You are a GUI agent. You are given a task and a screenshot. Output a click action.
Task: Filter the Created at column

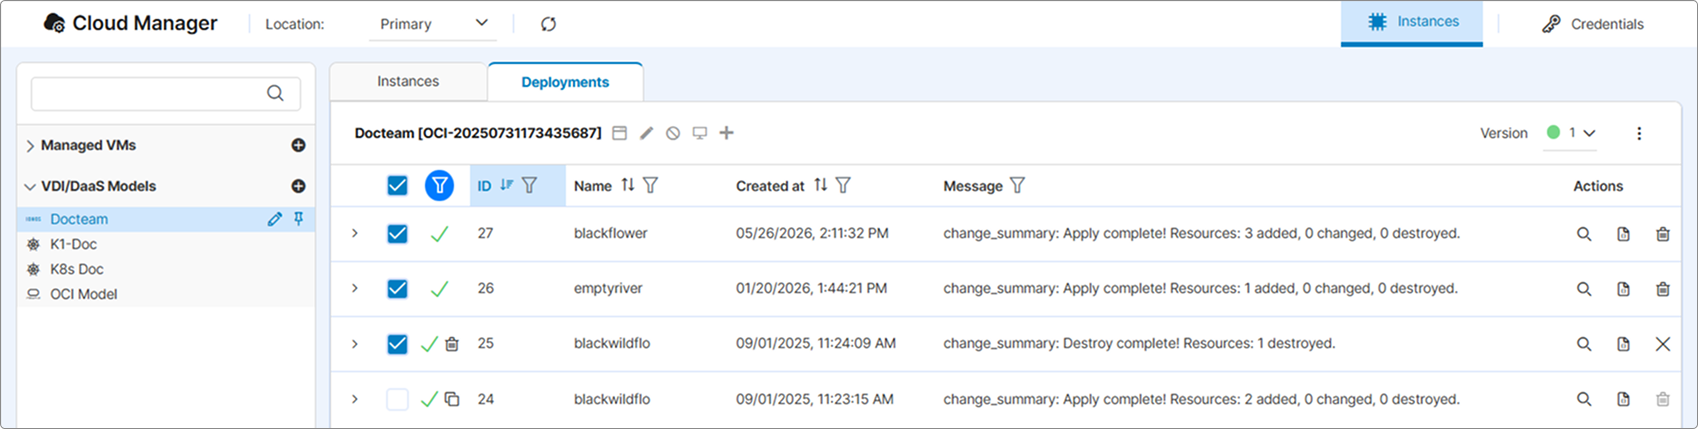click(x=843, y=185)
